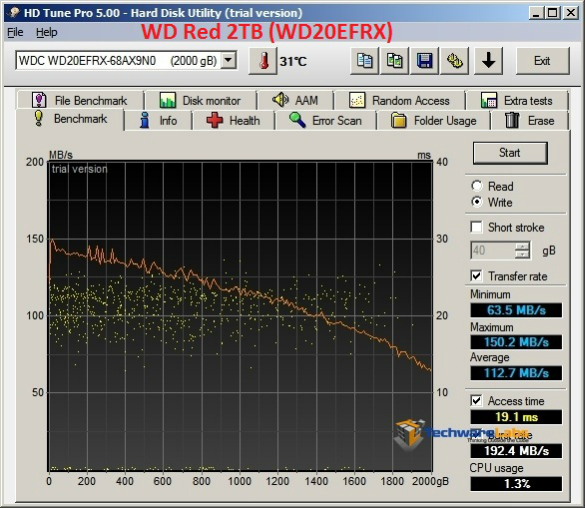Toggle the Access time checkbox
Screen dimensions: 585x508
tap(476, 401)
